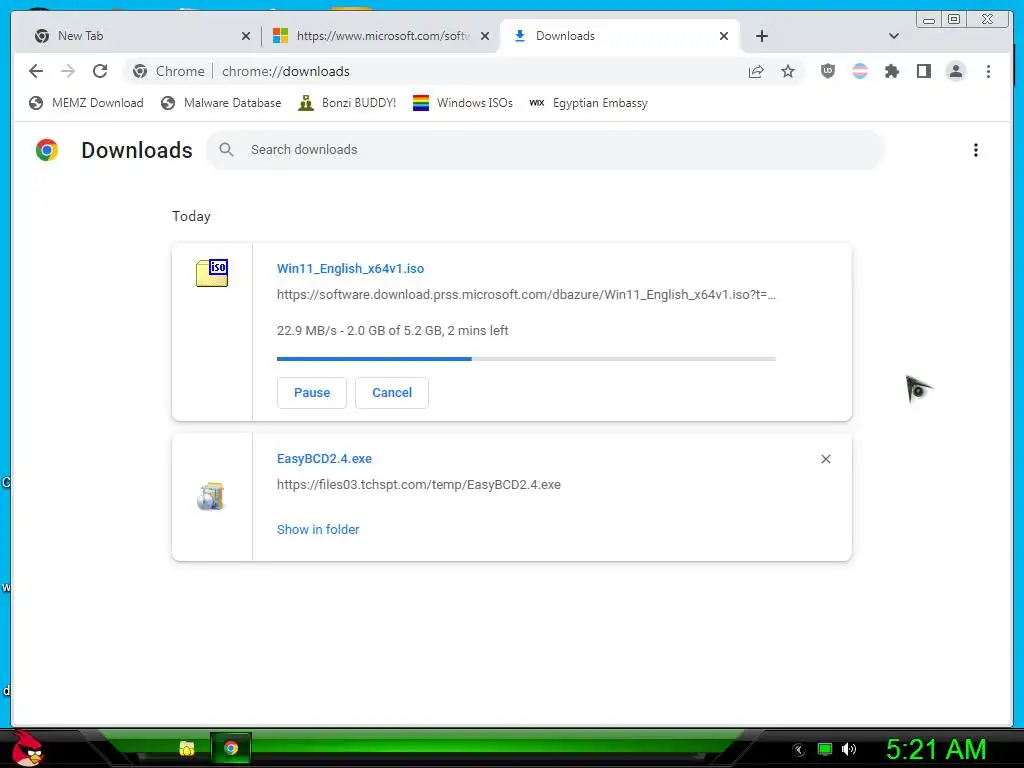The width and height of the screenshot is (1024, 768).
Task: Click the EasyBCD tchspt.com source URL
Action: point(419,485)
